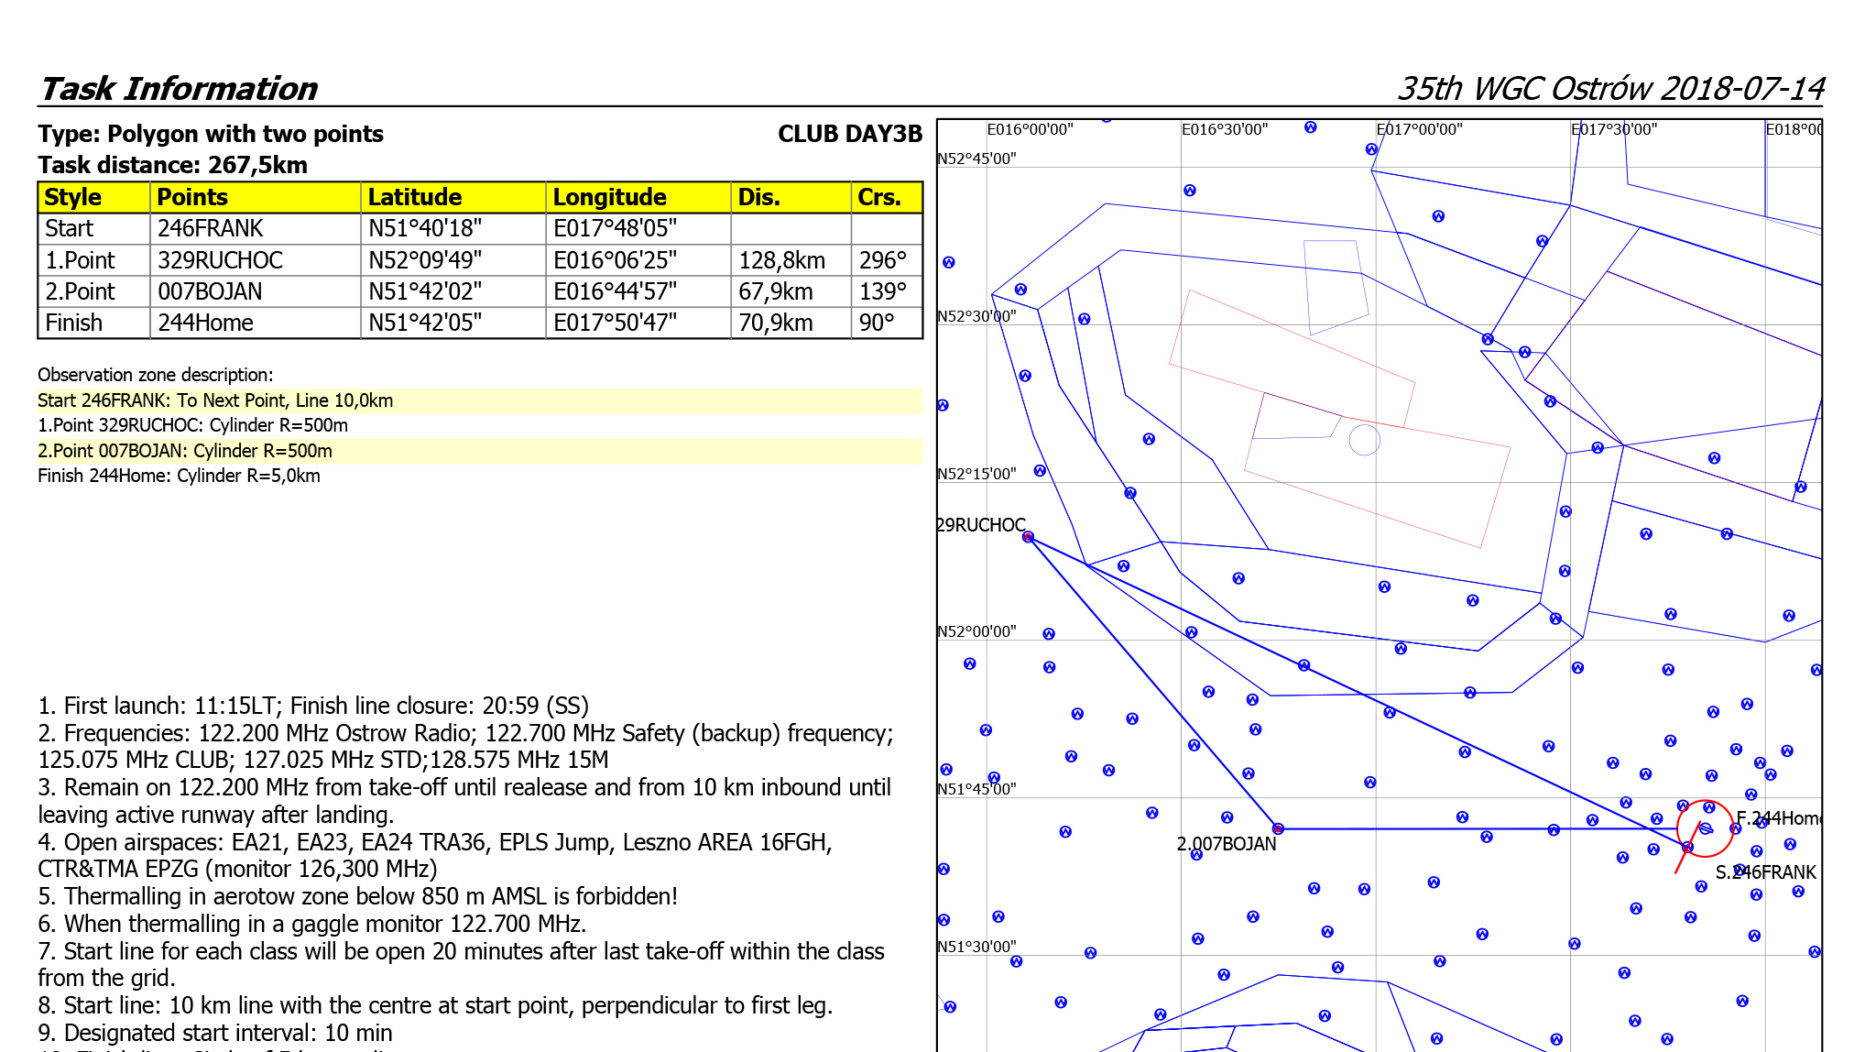This screenshot has width=1876, height=1052.
Task: Click the CLUB DAY3B class label
Action: [x=849, y=134]
